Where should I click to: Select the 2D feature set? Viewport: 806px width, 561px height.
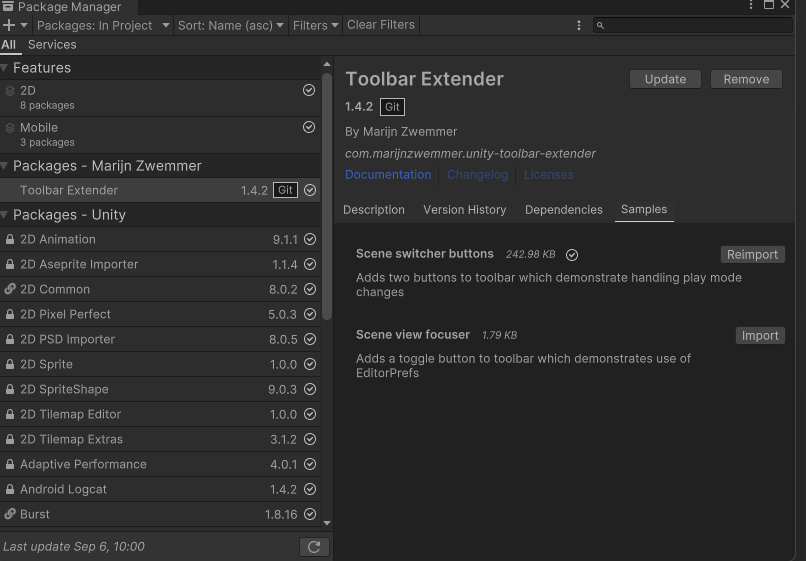pyautogui.click(x=160, y=98)
